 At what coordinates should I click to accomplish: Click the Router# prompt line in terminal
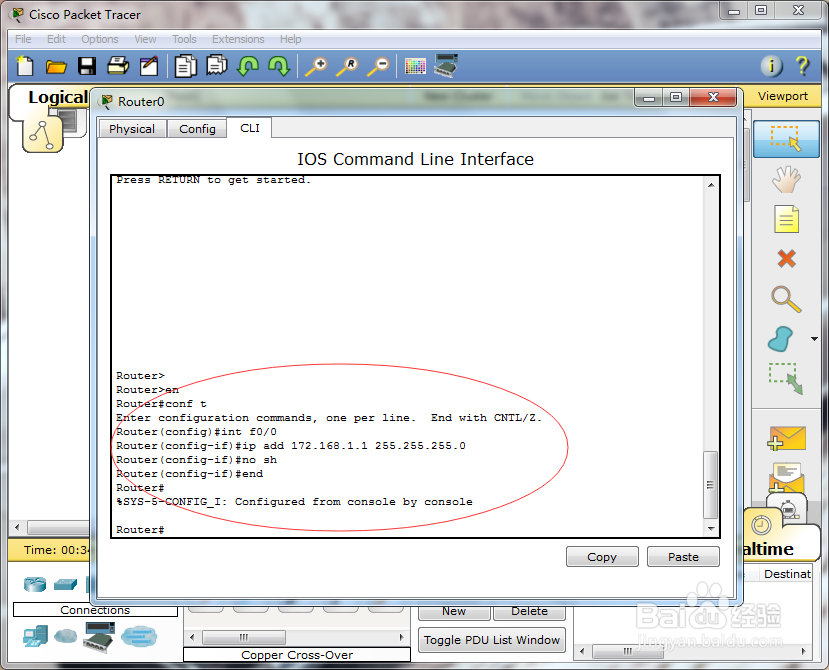click(x=140, y=529)
